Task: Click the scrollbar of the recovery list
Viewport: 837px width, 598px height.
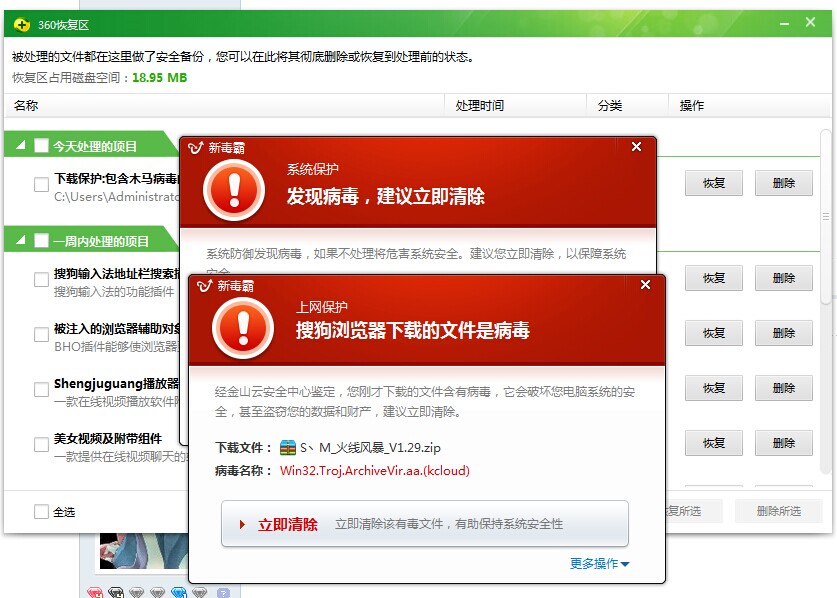Action: 826,216
